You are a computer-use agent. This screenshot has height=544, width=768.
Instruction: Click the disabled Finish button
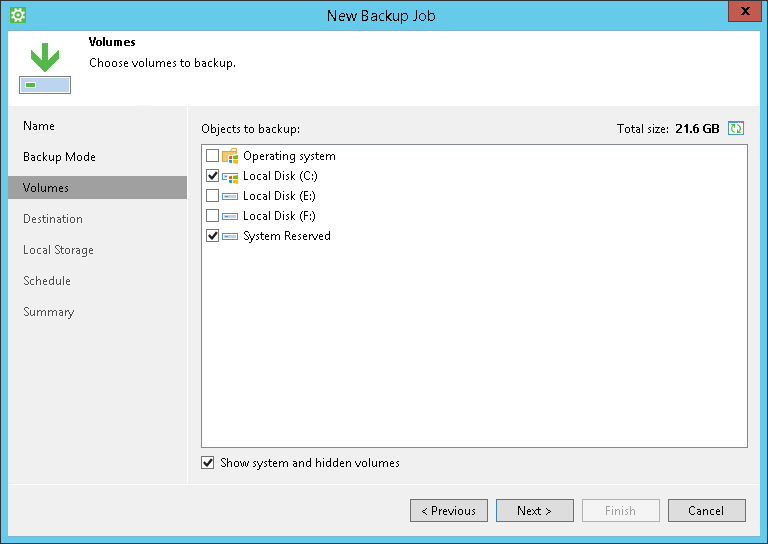[x=621, y=511]
